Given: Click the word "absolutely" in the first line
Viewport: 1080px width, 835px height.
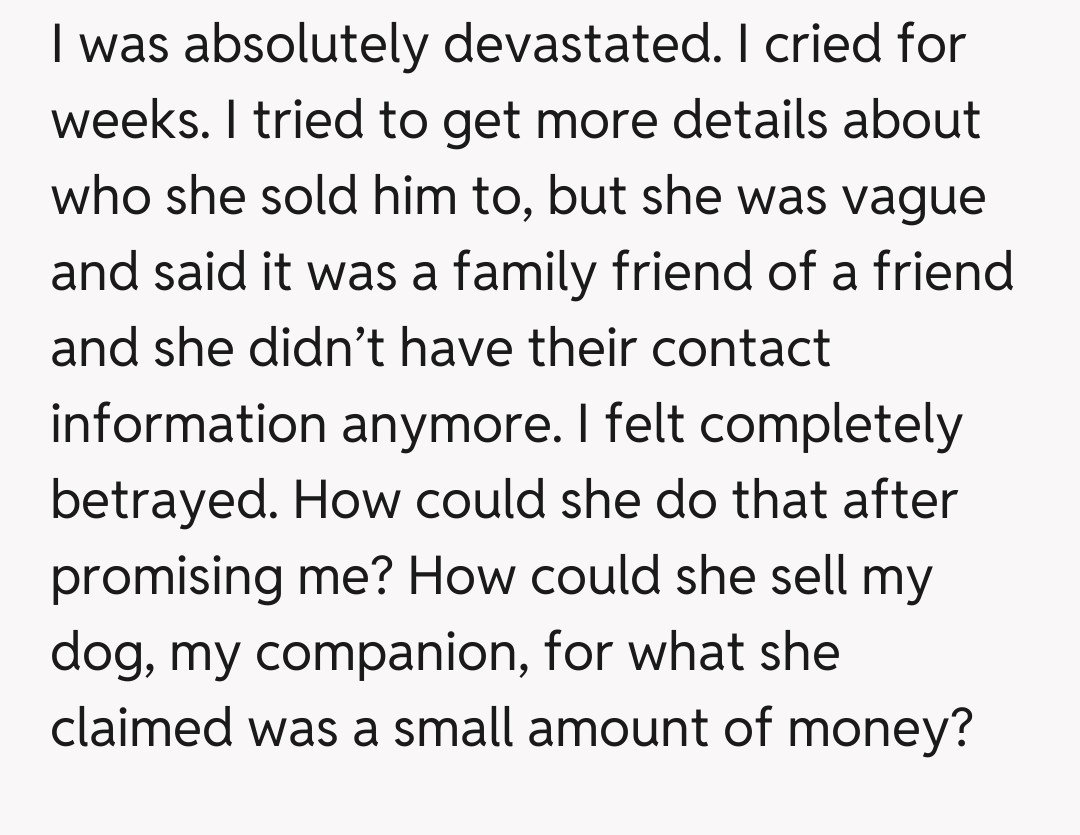Looking at the screenshot, I should pos(266,45).
